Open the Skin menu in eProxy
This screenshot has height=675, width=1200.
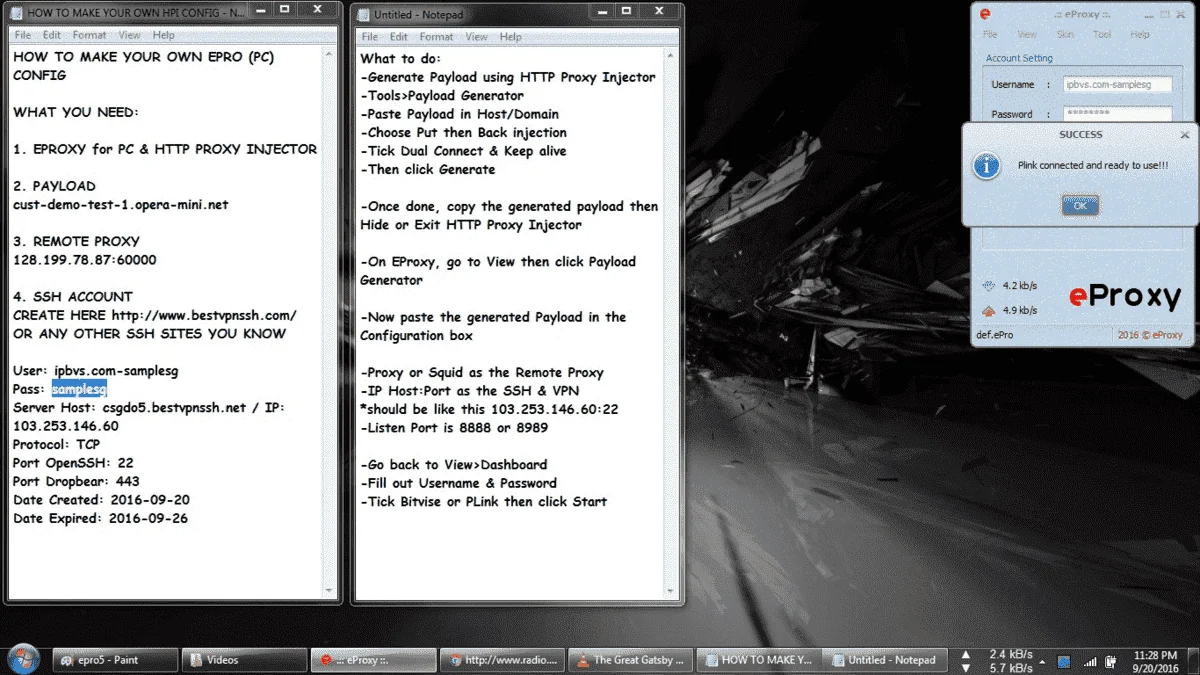click(1065, 34)
